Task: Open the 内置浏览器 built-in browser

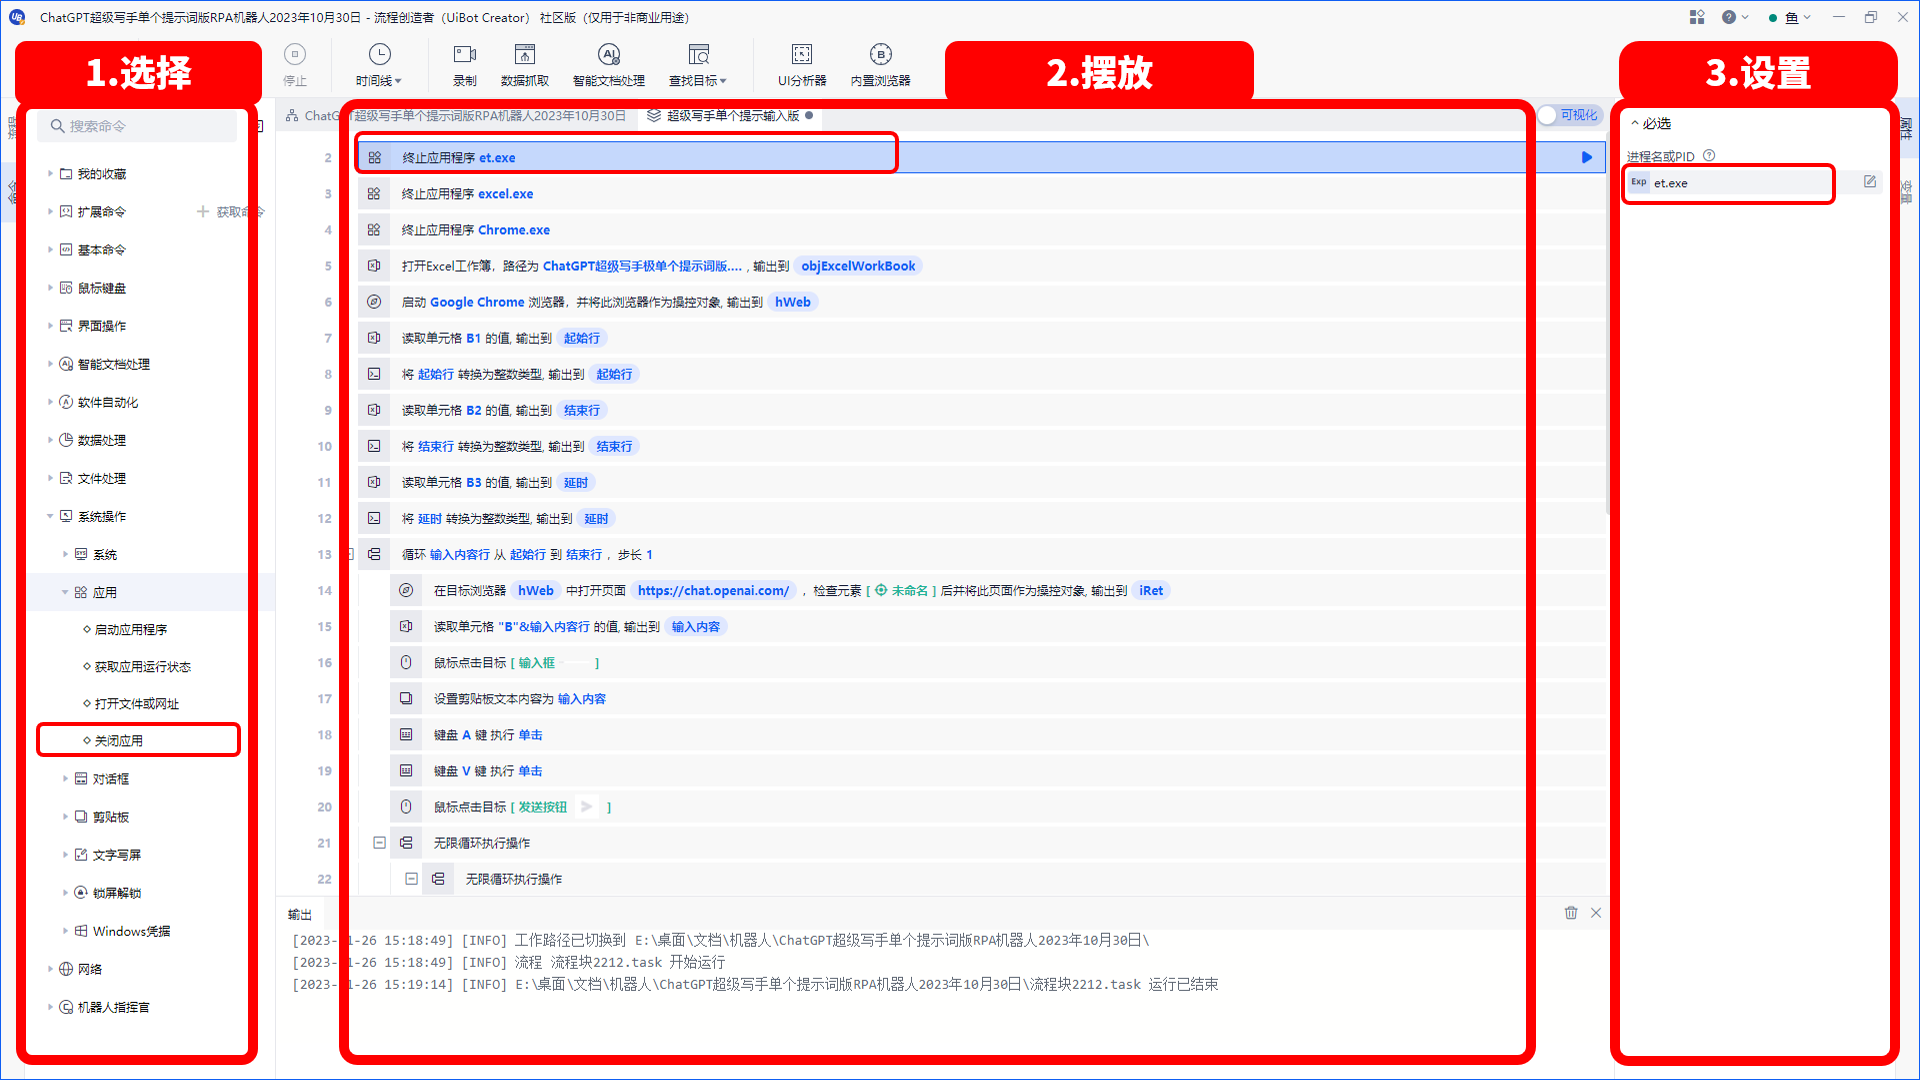Action: pyautogui.click(x=880, y=65)
